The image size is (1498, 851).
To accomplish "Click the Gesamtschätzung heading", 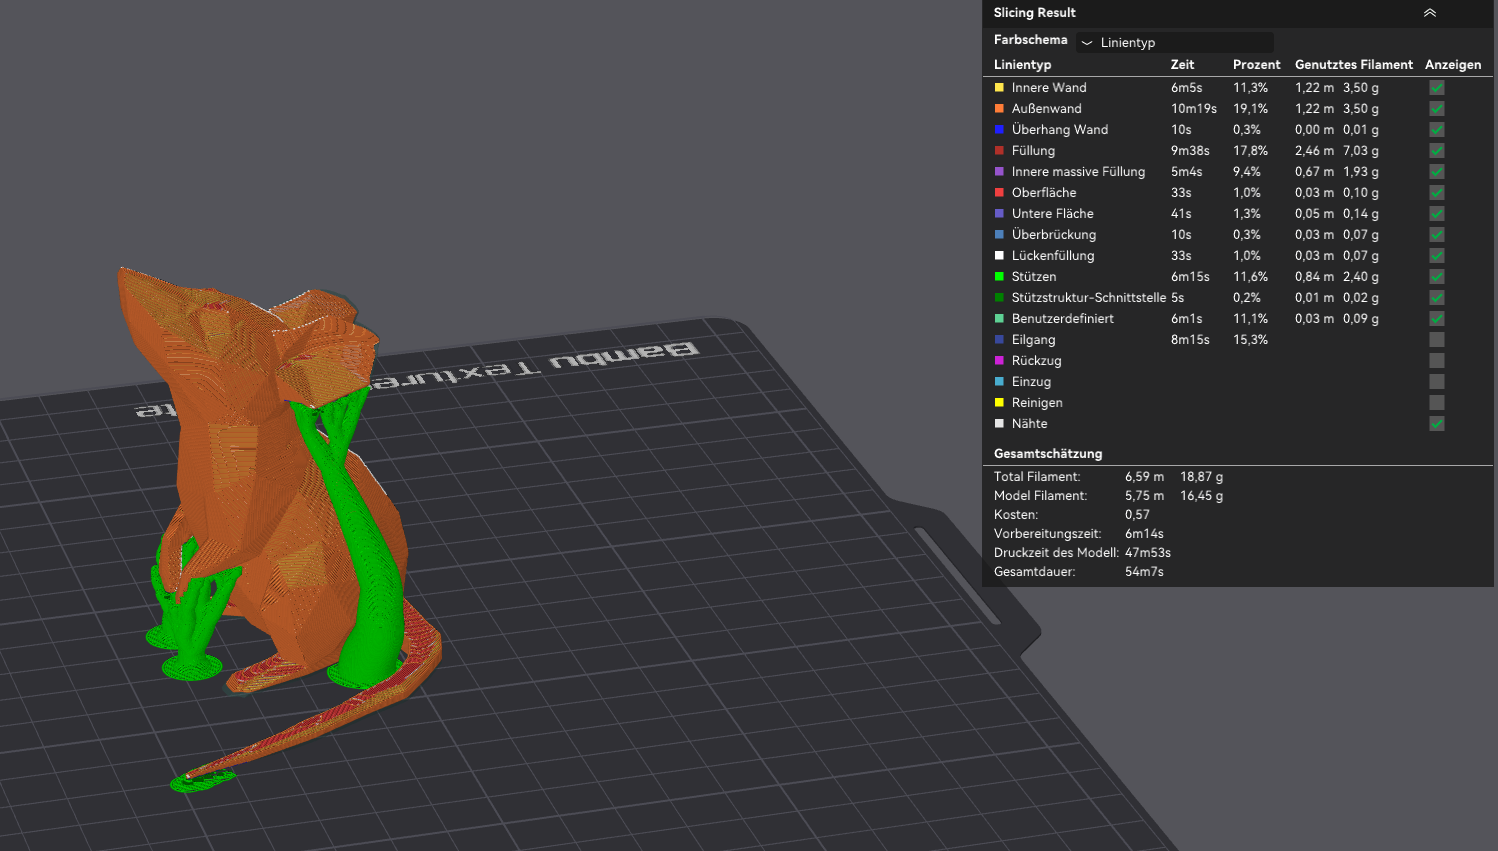I will (1048, 454).
